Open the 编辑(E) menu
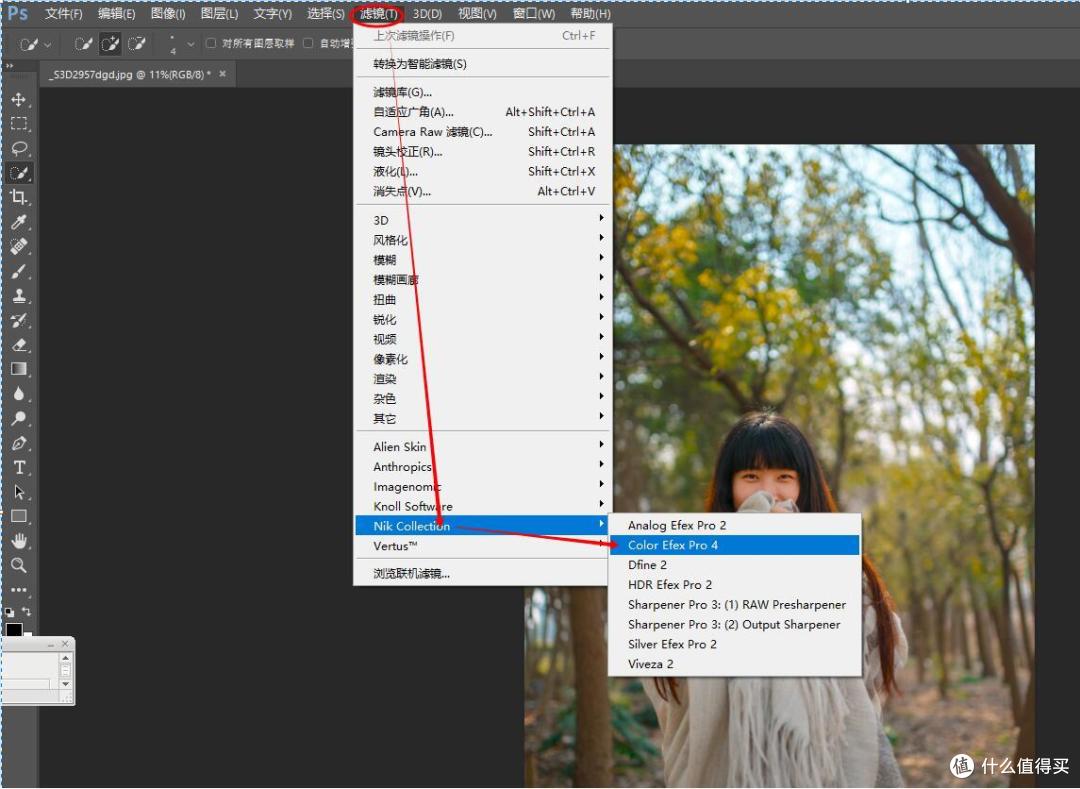 coord(116,14)
